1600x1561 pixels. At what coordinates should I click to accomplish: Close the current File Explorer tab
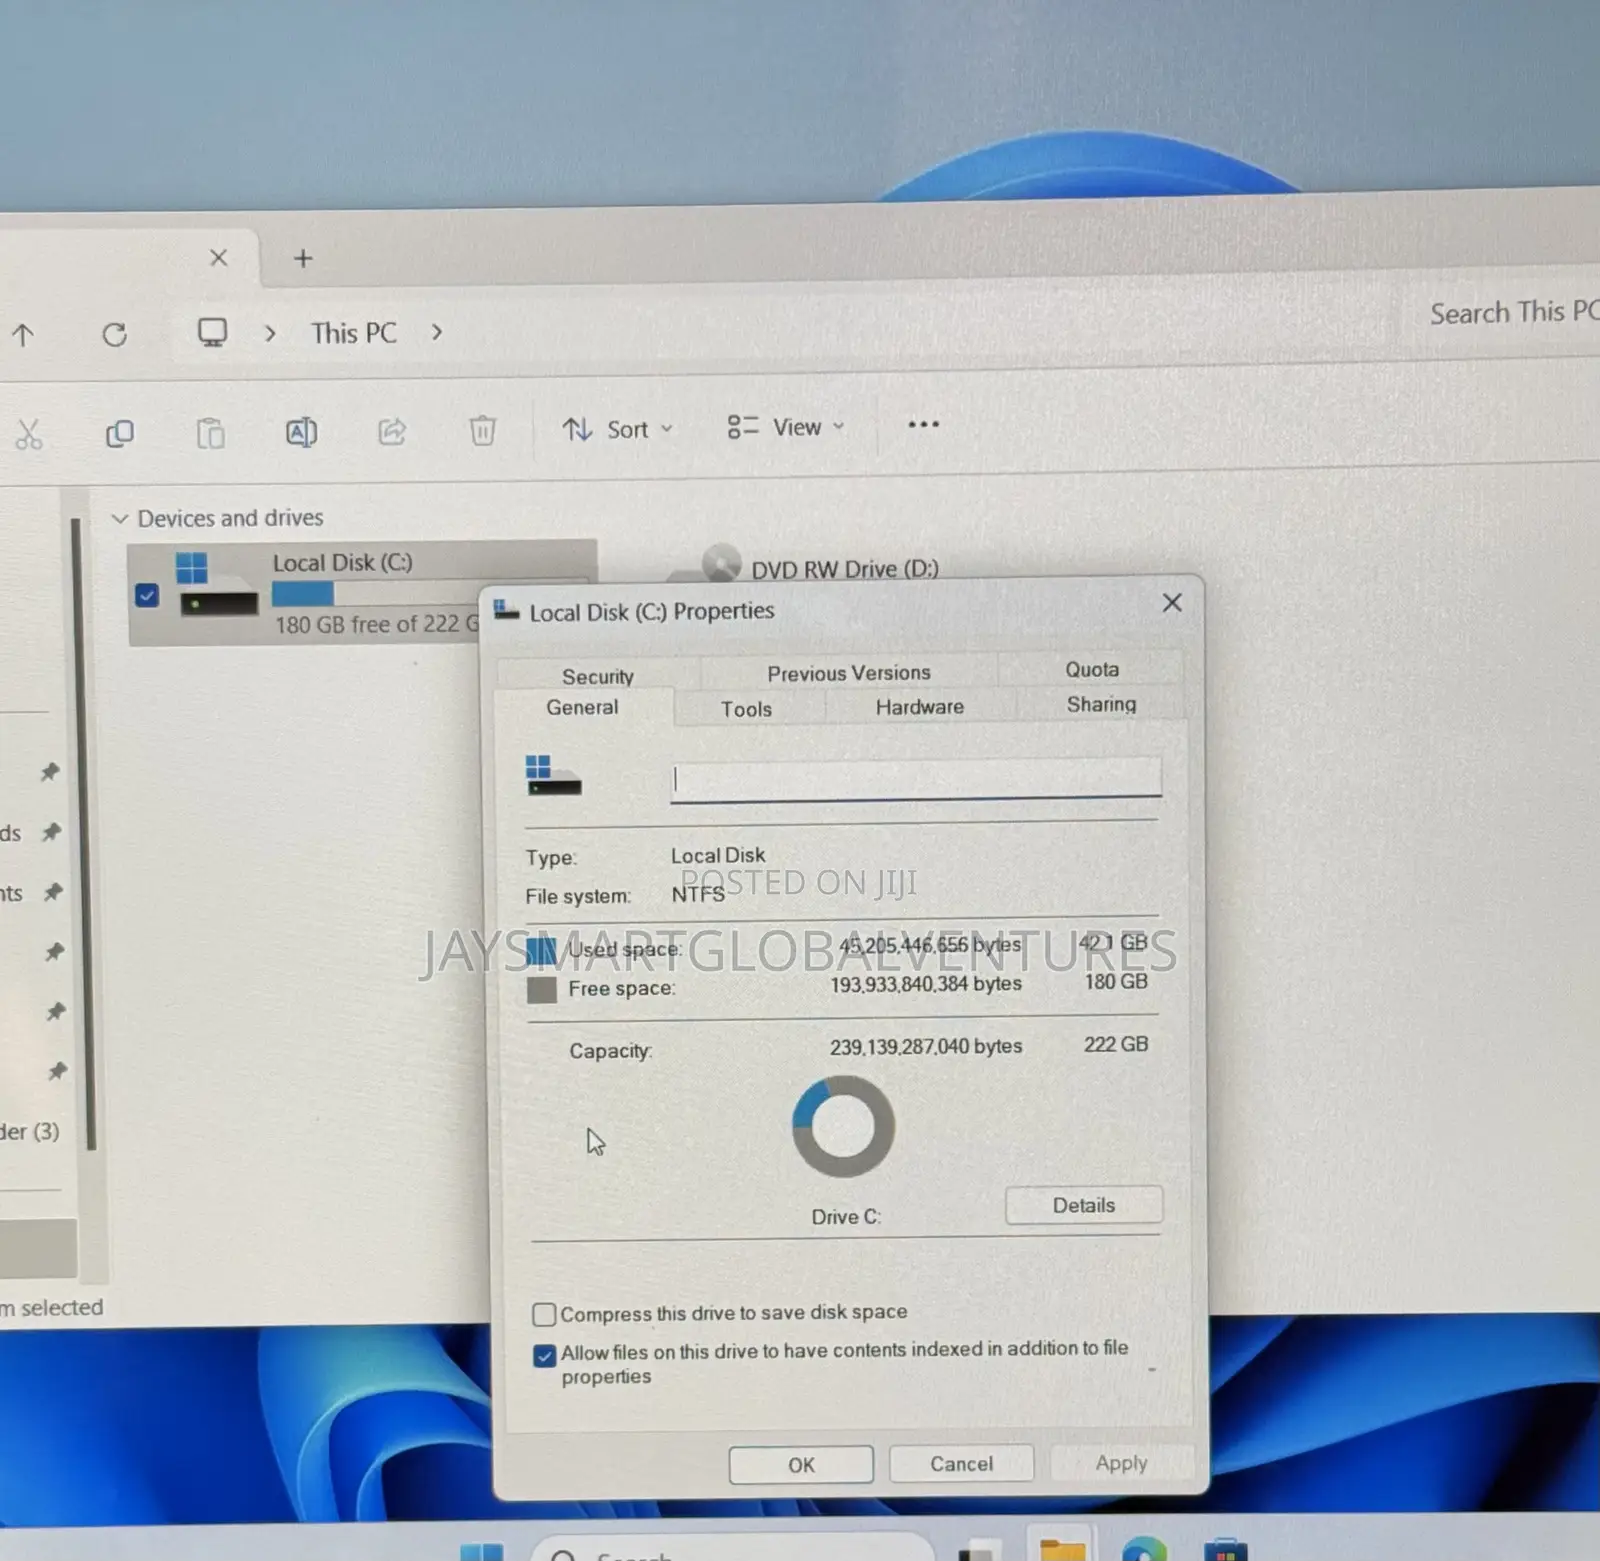pos(219,258)
